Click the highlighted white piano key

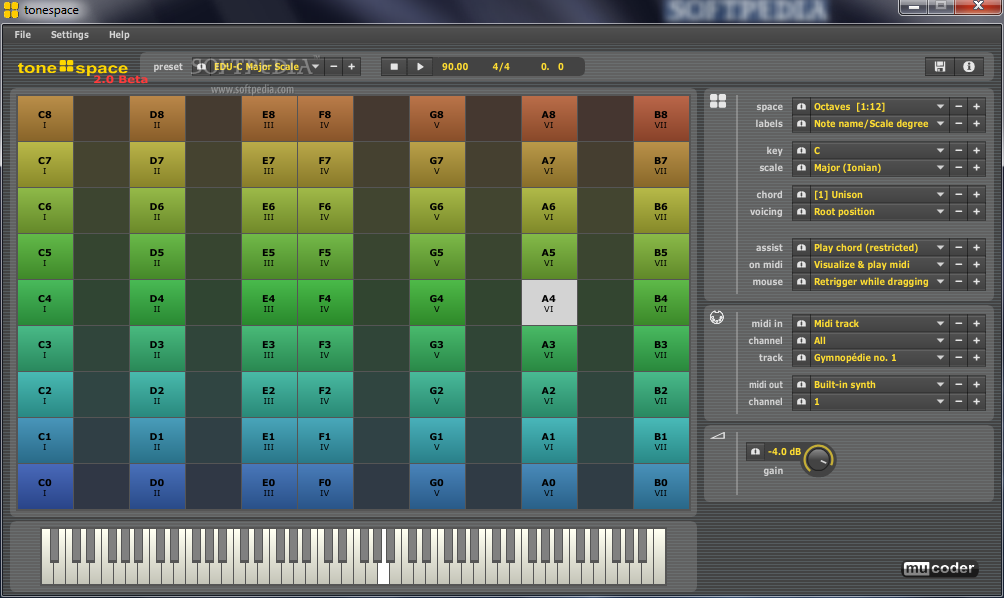(383, 573)
